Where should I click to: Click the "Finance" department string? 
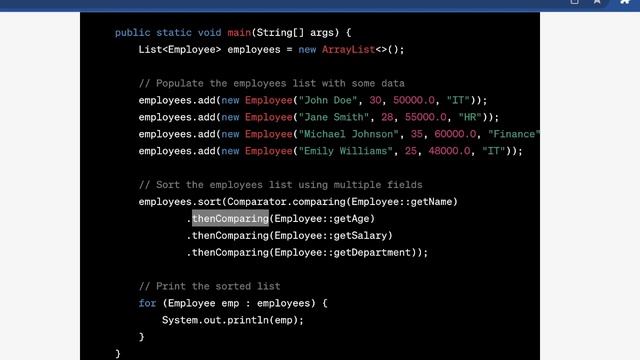tap(514, 134)
